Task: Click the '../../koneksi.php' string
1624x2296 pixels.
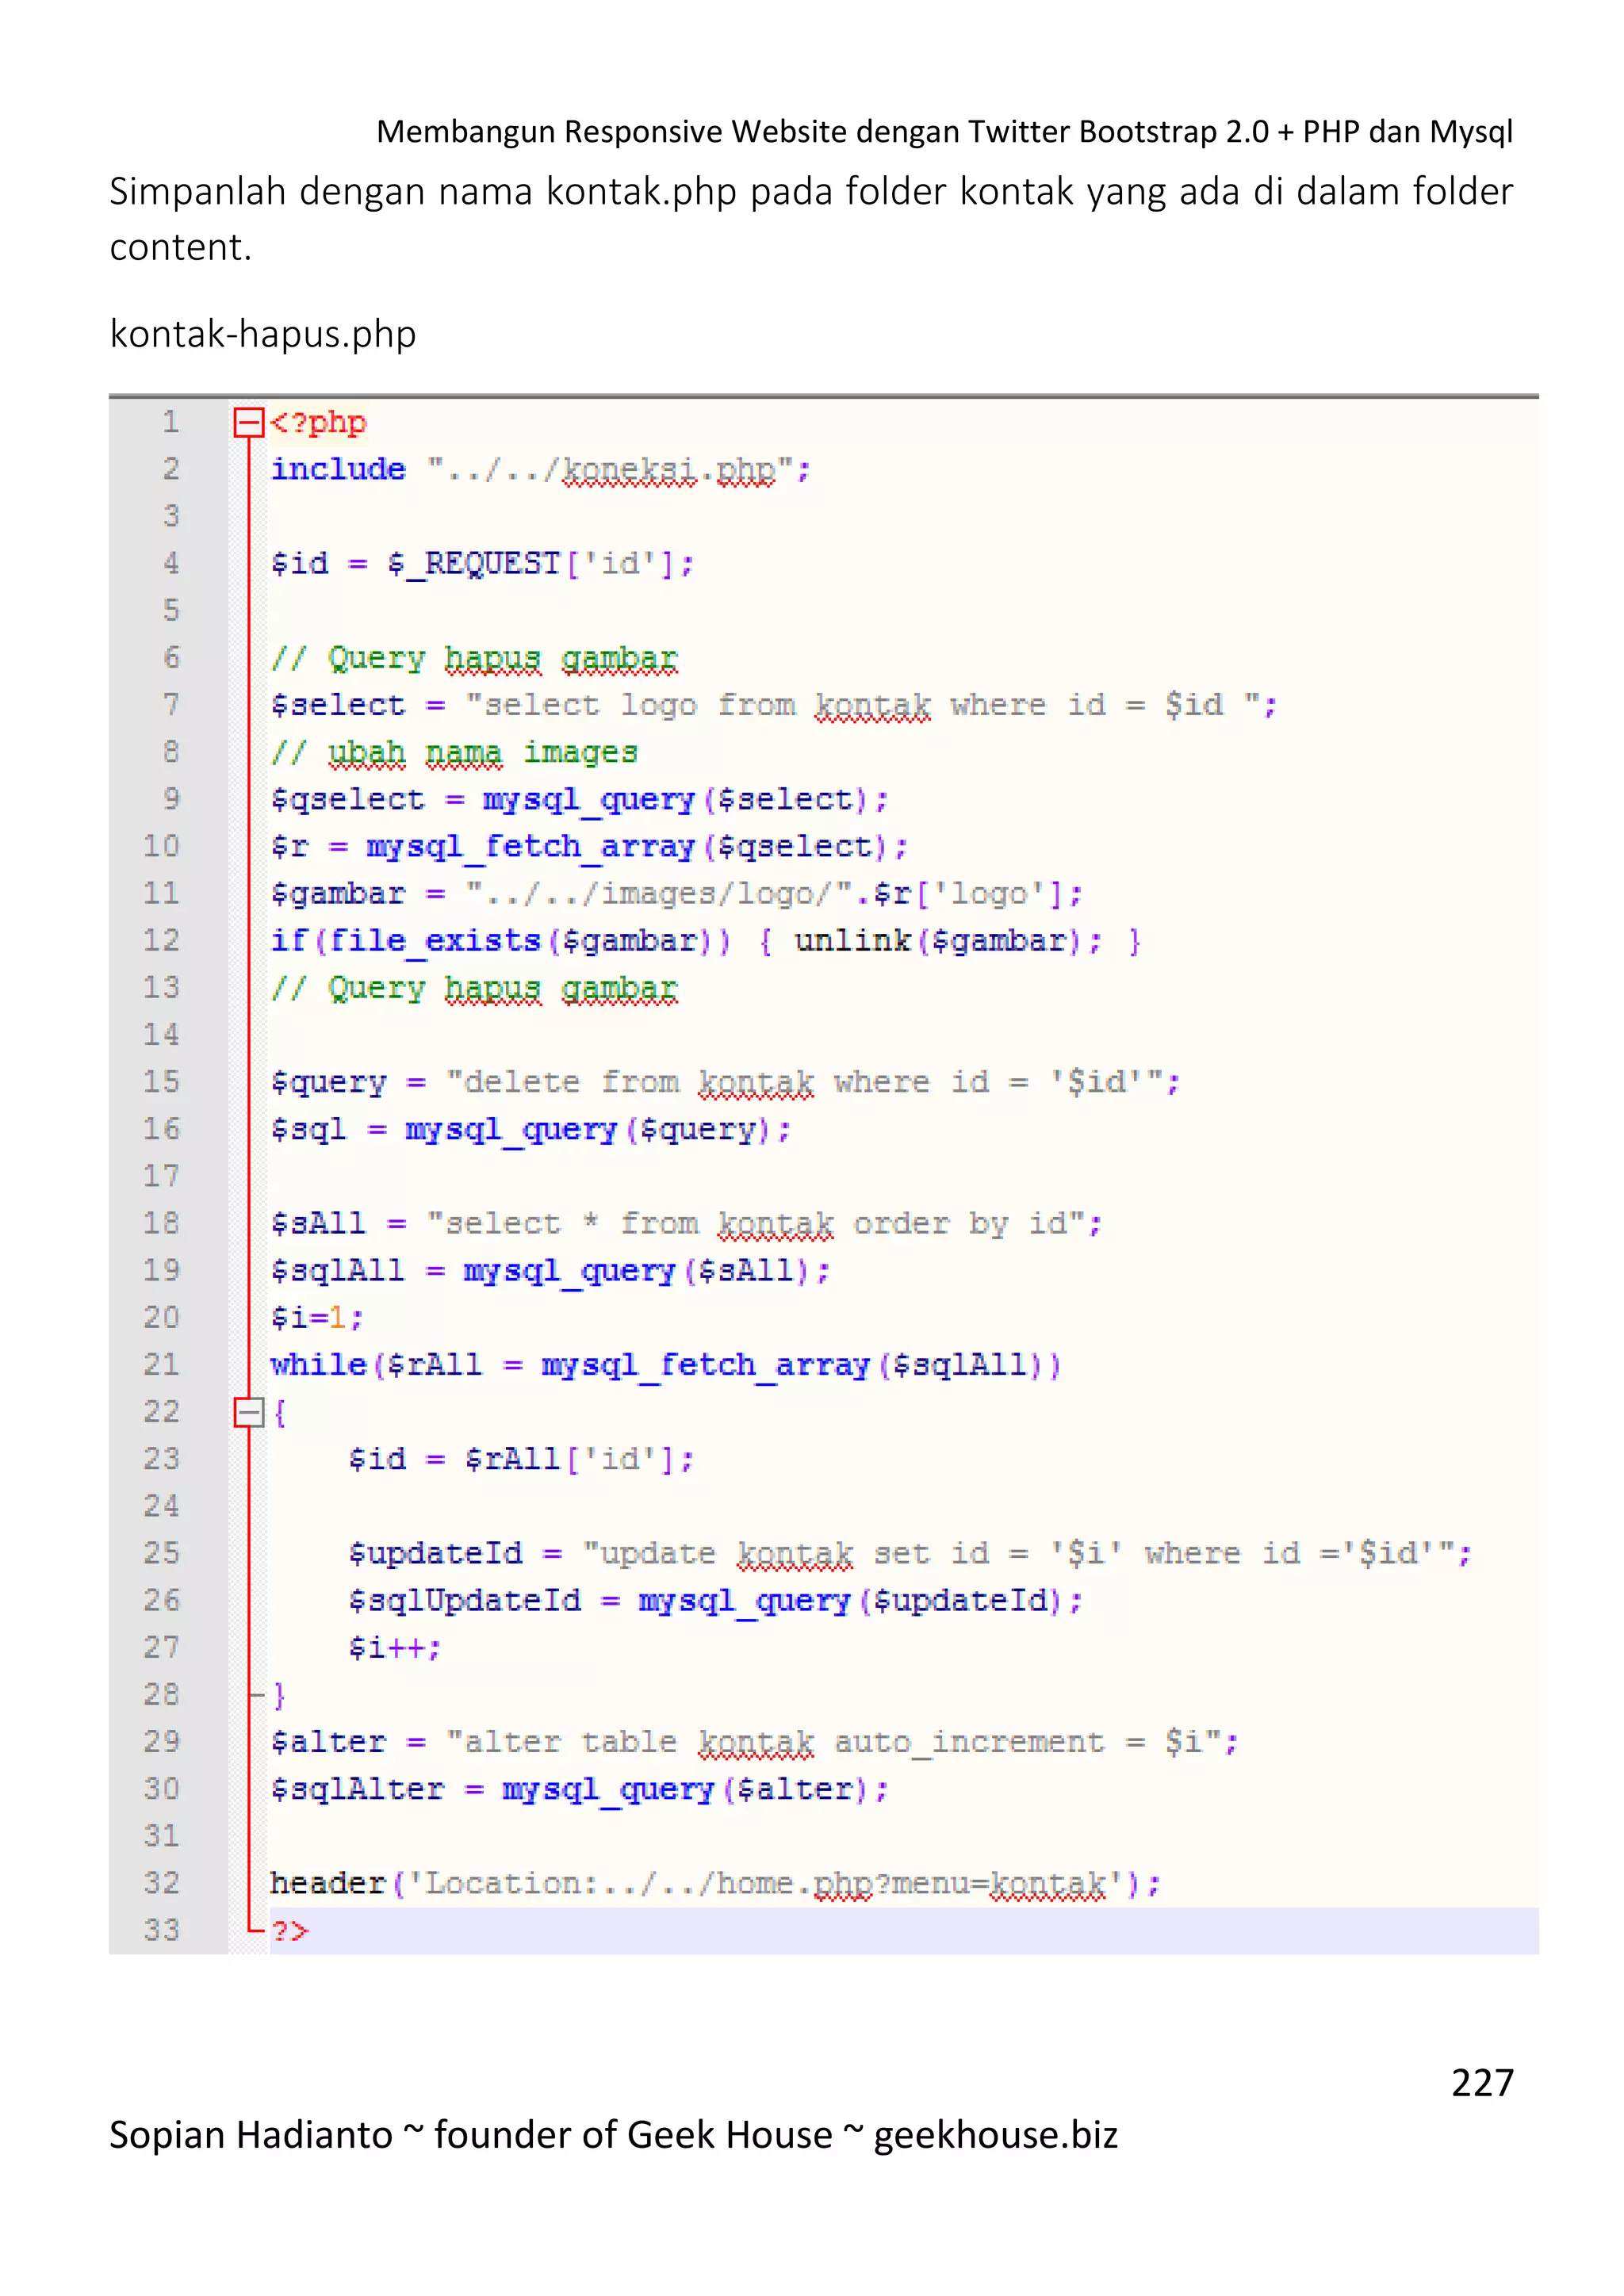Action: pos(610,470)
